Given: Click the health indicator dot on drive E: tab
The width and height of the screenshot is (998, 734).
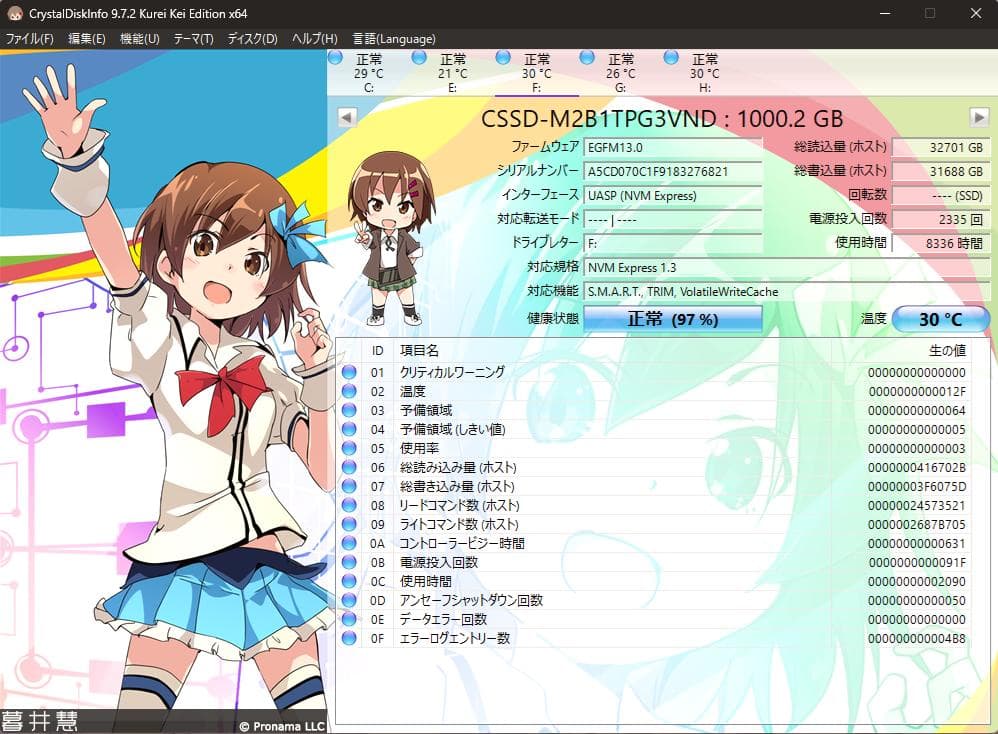Looking at the screenshot, I should point(420,57).
